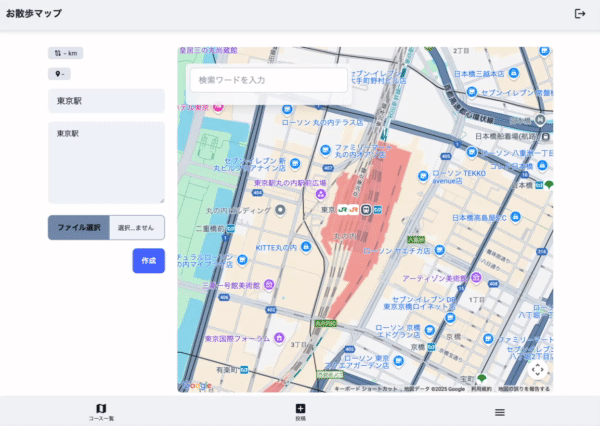The image size is (600, 426).
Task: Click the 日本橋 station icon
Action: (x=539, y=185)
